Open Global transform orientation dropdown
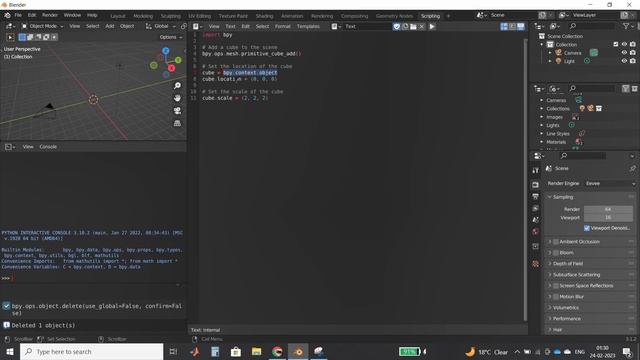The height and width of the screenshot is (360, 640). tap(161, 26)
